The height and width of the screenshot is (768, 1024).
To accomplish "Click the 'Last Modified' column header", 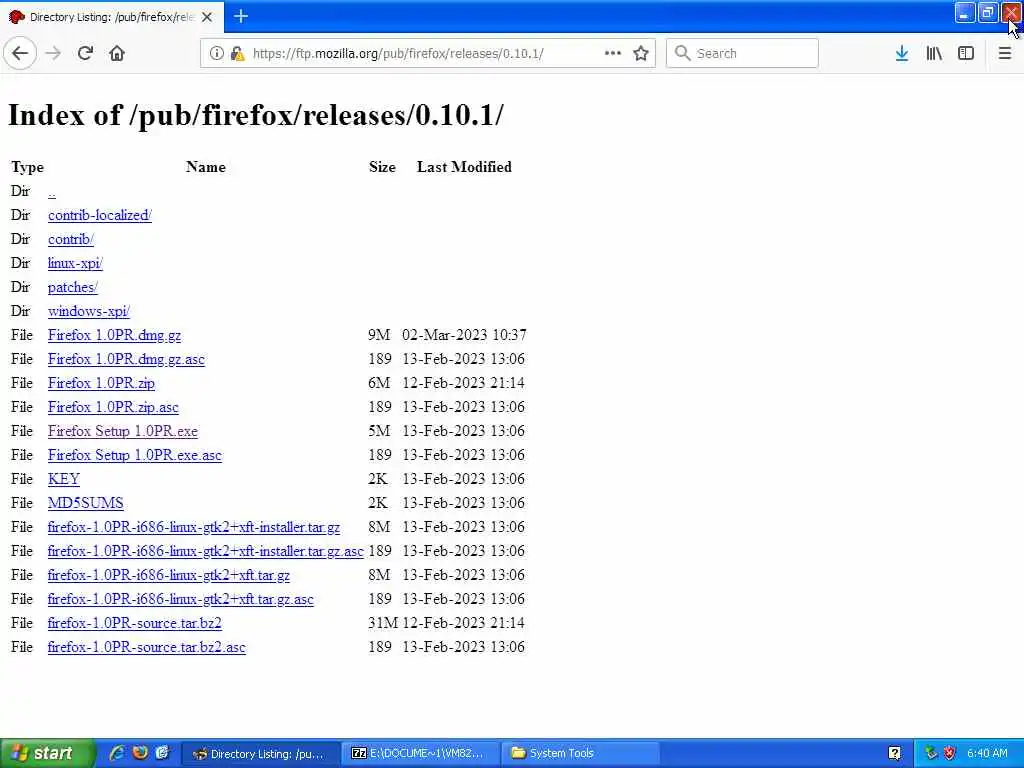I will click(464, 167).
